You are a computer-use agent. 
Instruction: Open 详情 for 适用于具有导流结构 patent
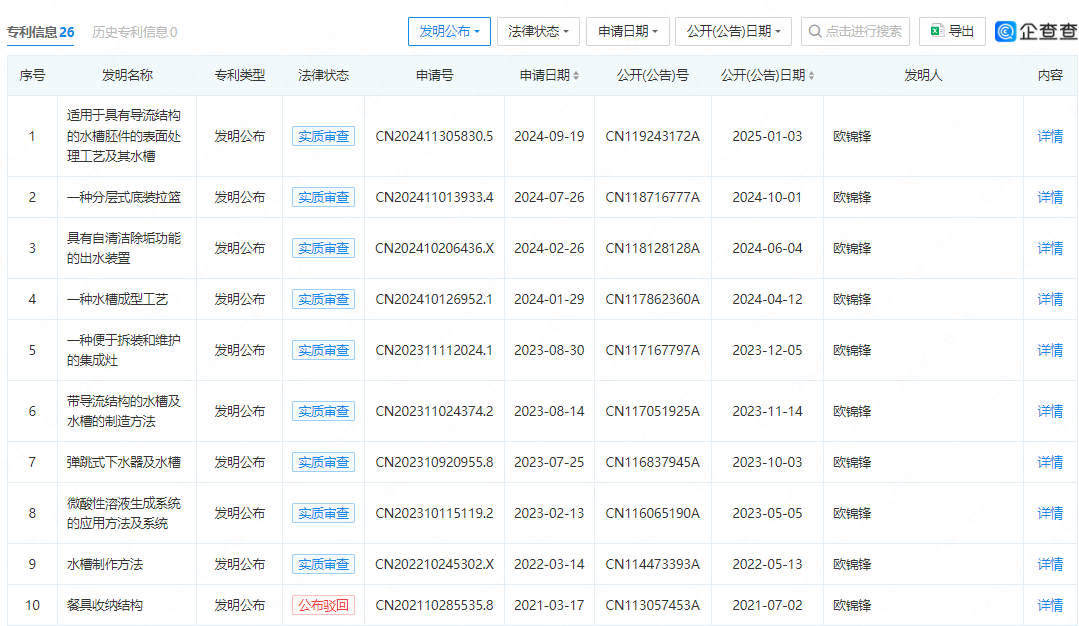[1050, 136]
